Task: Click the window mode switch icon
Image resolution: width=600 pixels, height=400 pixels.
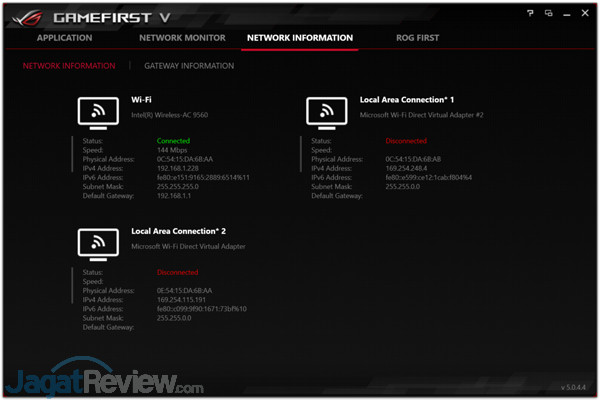Action: point(548,13)
